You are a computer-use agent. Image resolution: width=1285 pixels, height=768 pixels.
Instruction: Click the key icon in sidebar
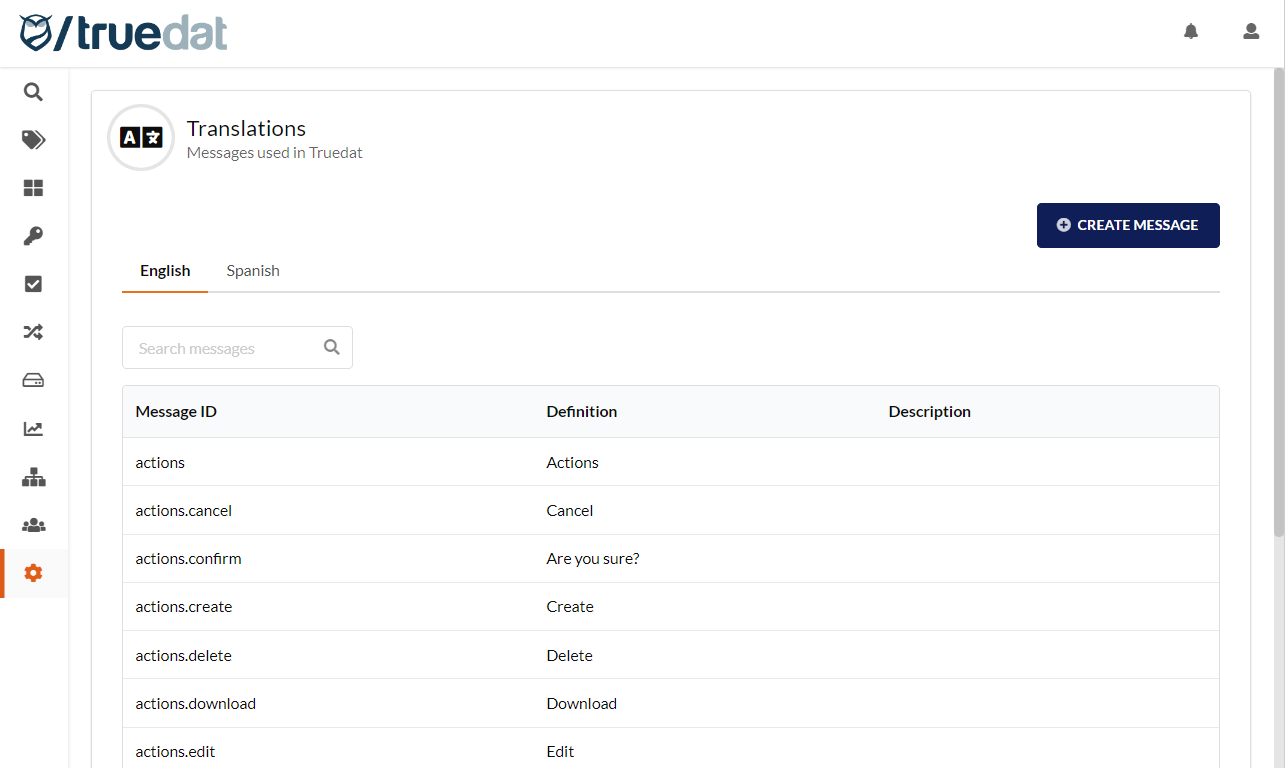pos(33,236)
